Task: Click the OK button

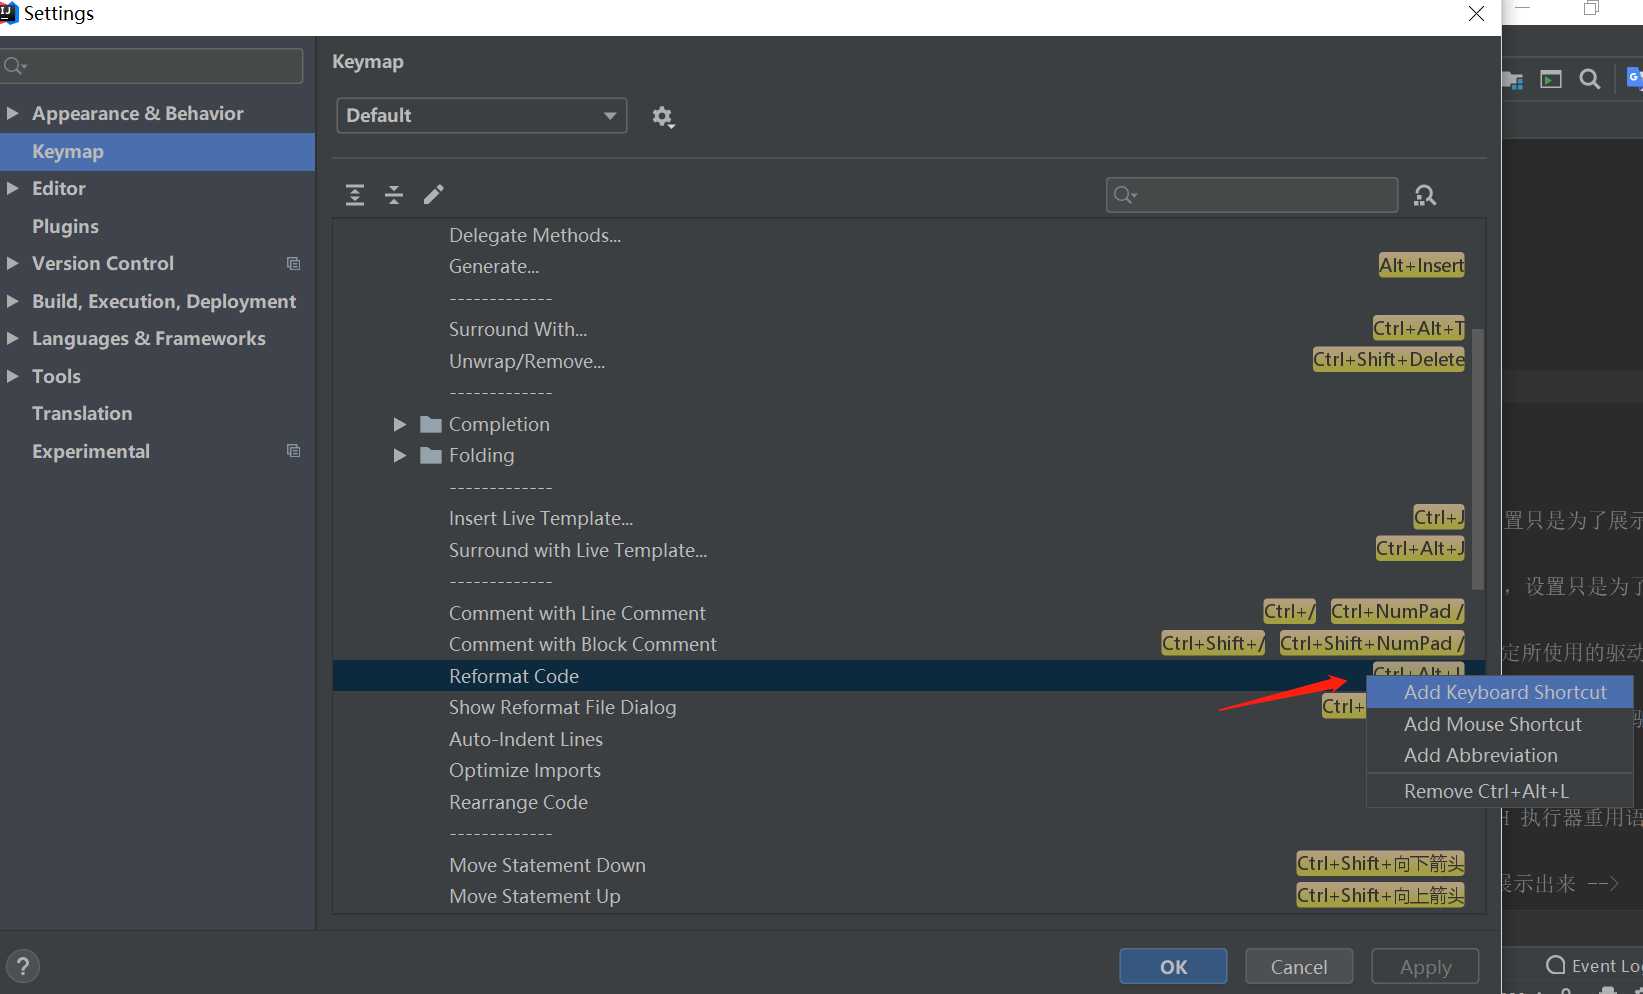Action: point(1173,967)
